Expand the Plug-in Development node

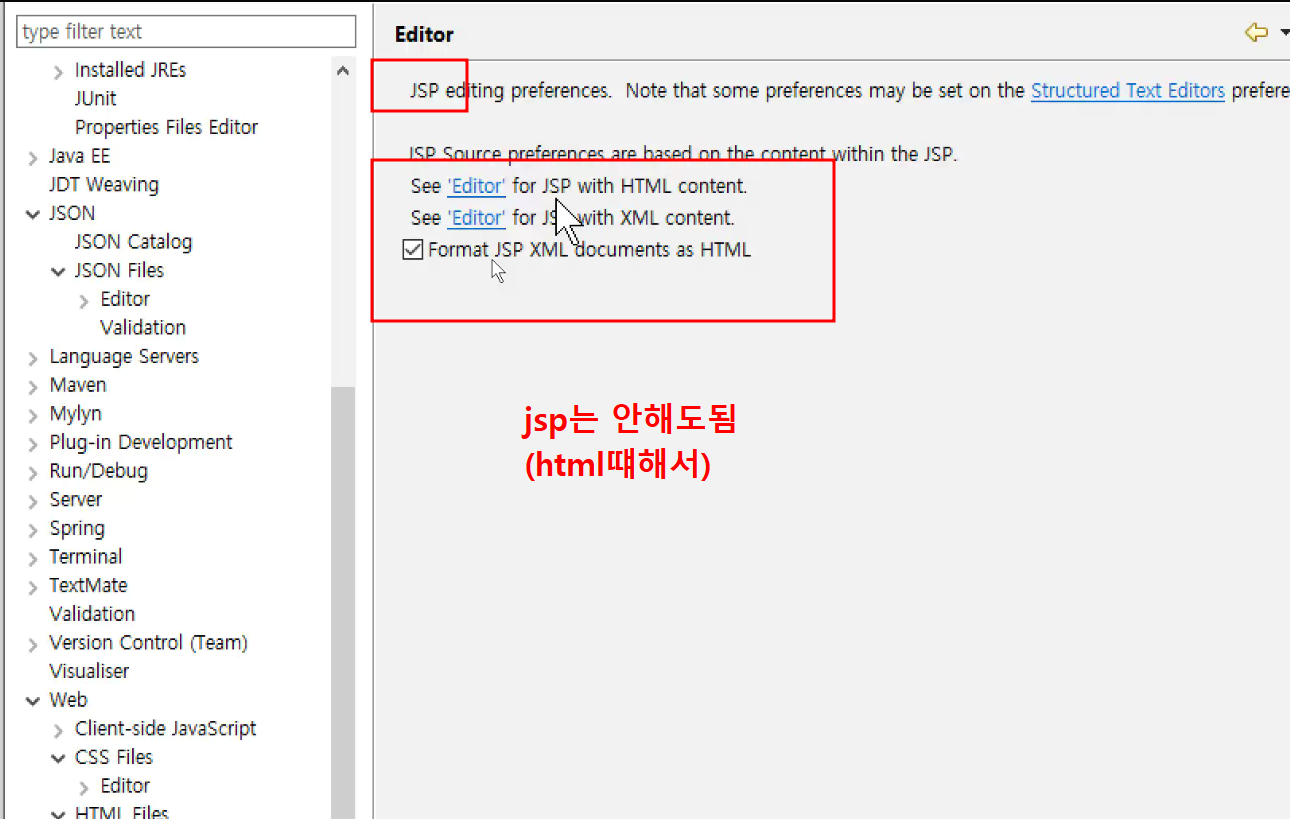click(33, 444)
